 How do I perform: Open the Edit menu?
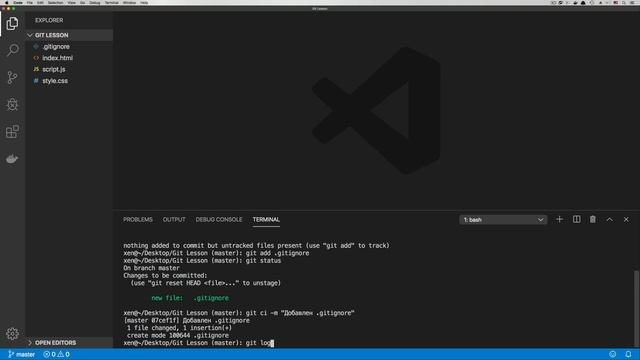[x=40, y=2]
